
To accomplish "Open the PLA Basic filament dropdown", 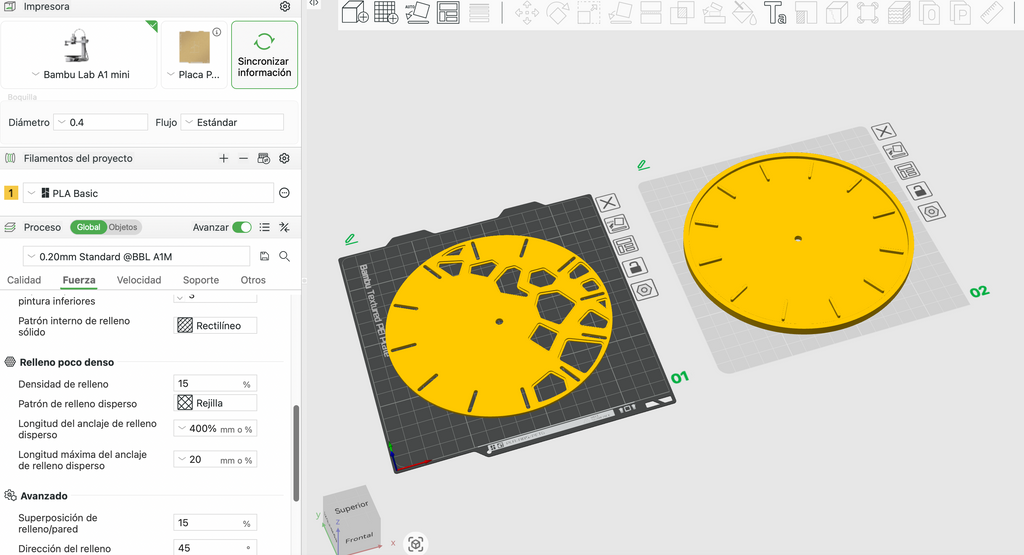I will [x=148, y=193].
